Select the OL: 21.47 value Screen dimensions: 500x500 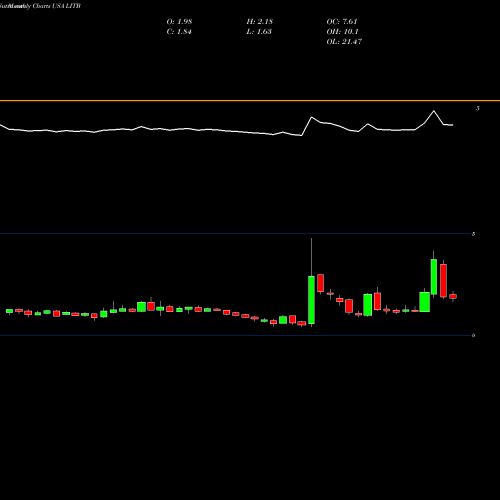point(344,42)
